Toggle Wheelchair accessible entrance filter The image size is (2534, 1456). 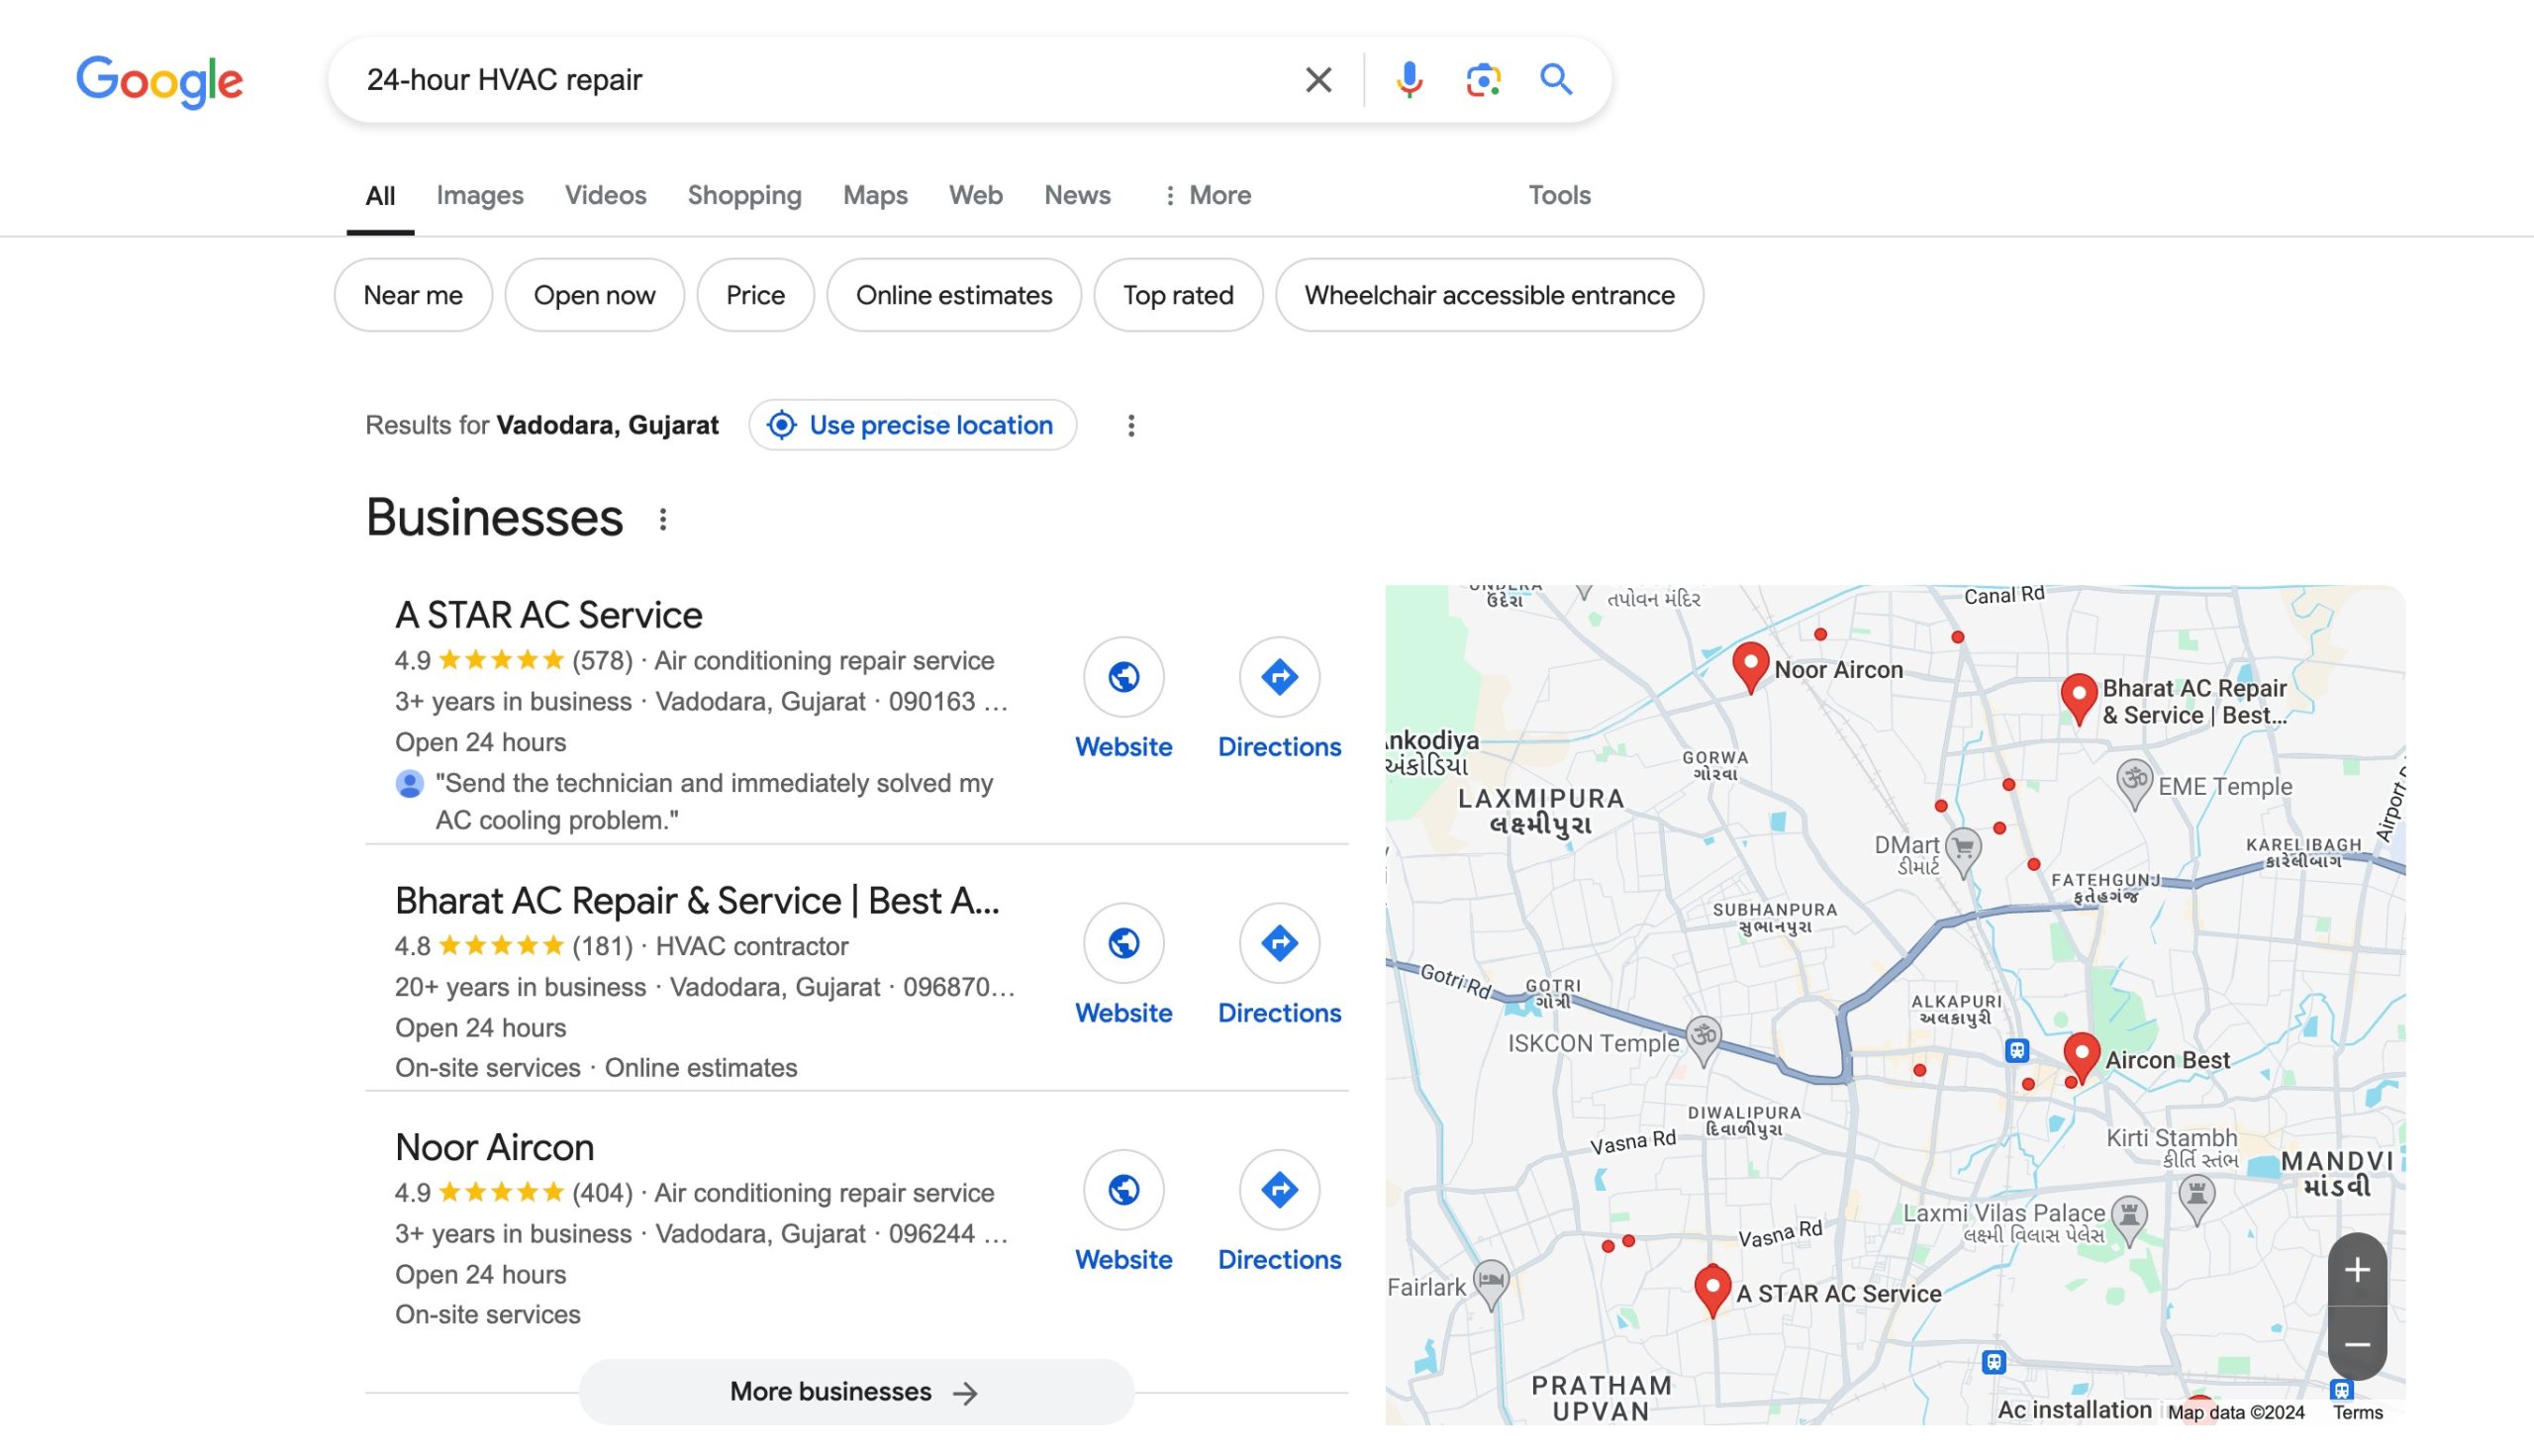tap(1489, 295)
